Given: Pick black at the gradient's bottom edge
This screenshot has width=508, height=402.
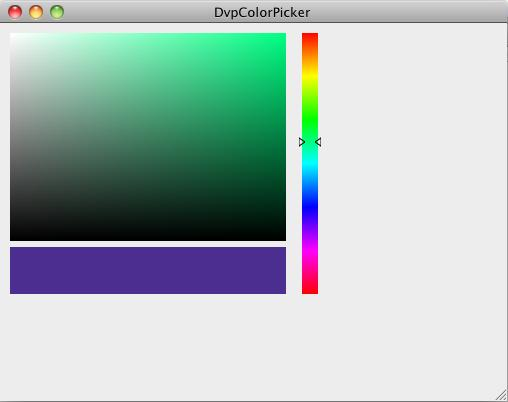Looking at the screenshot, I should 148,238.
